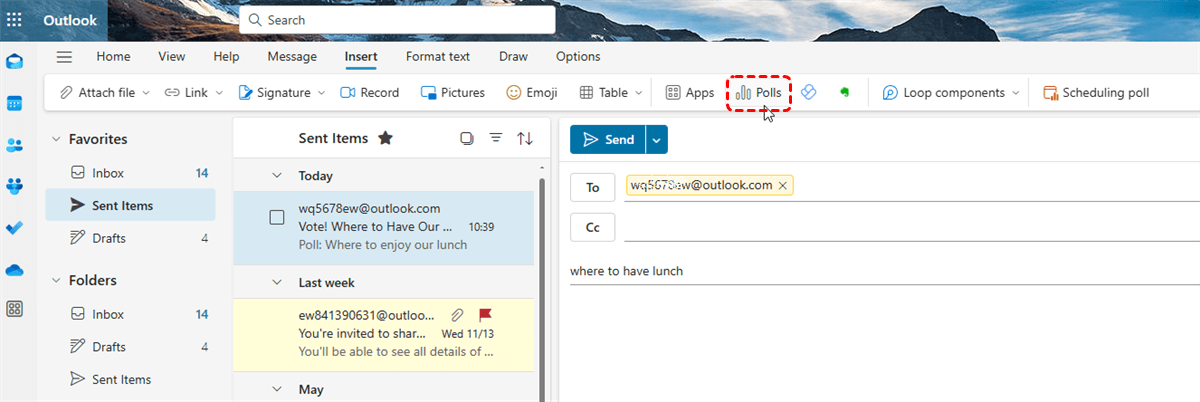The height and width of the screenshot is (402, 1200).
Task: Open the Help tab
Action: pyautogui.click(x=226, y=57)
